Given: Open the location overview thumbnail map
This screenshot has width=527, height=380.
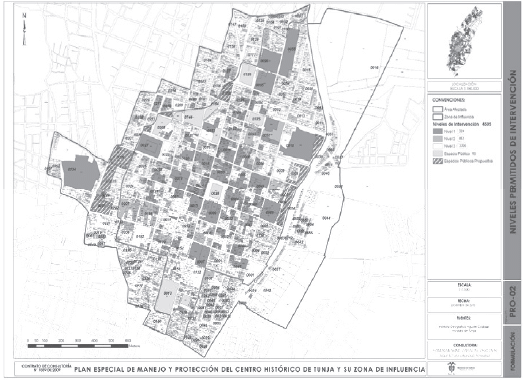Looking at the screenshot, I should (464, 41).
